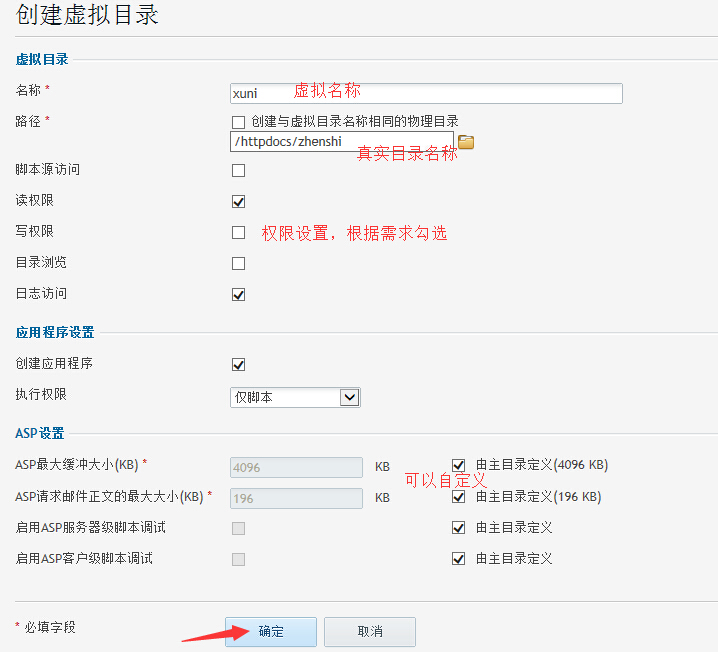Toggle the 创建应用程序 checkbox
Viewport: 718px width, 652px height.
[x=238, y=364]
